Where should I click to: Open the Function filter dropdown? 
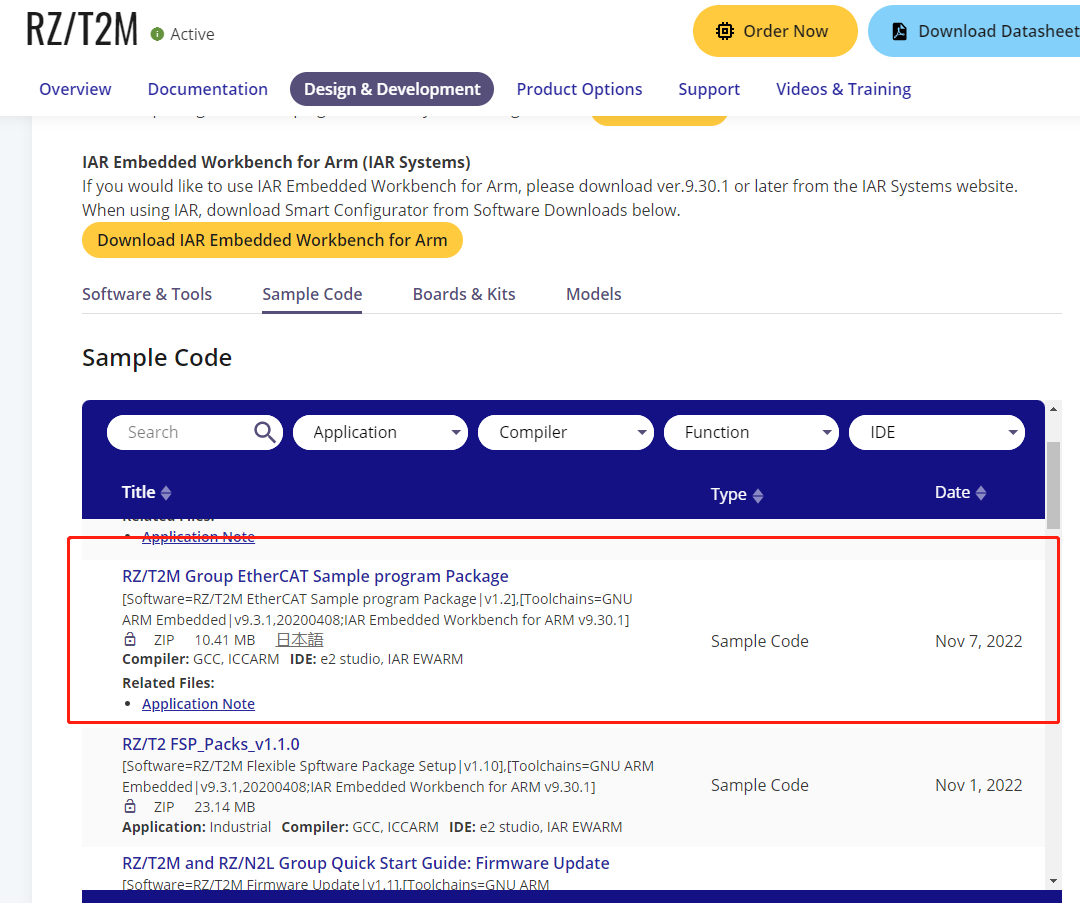(750, 432)
